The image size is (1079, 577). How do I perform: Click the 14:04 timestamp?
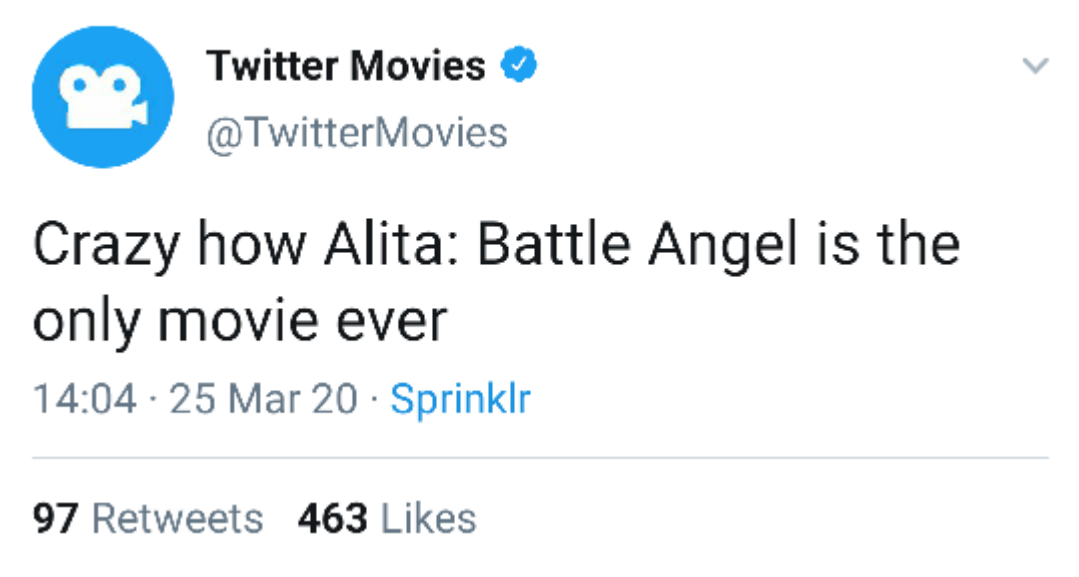(x=84, y=399)
